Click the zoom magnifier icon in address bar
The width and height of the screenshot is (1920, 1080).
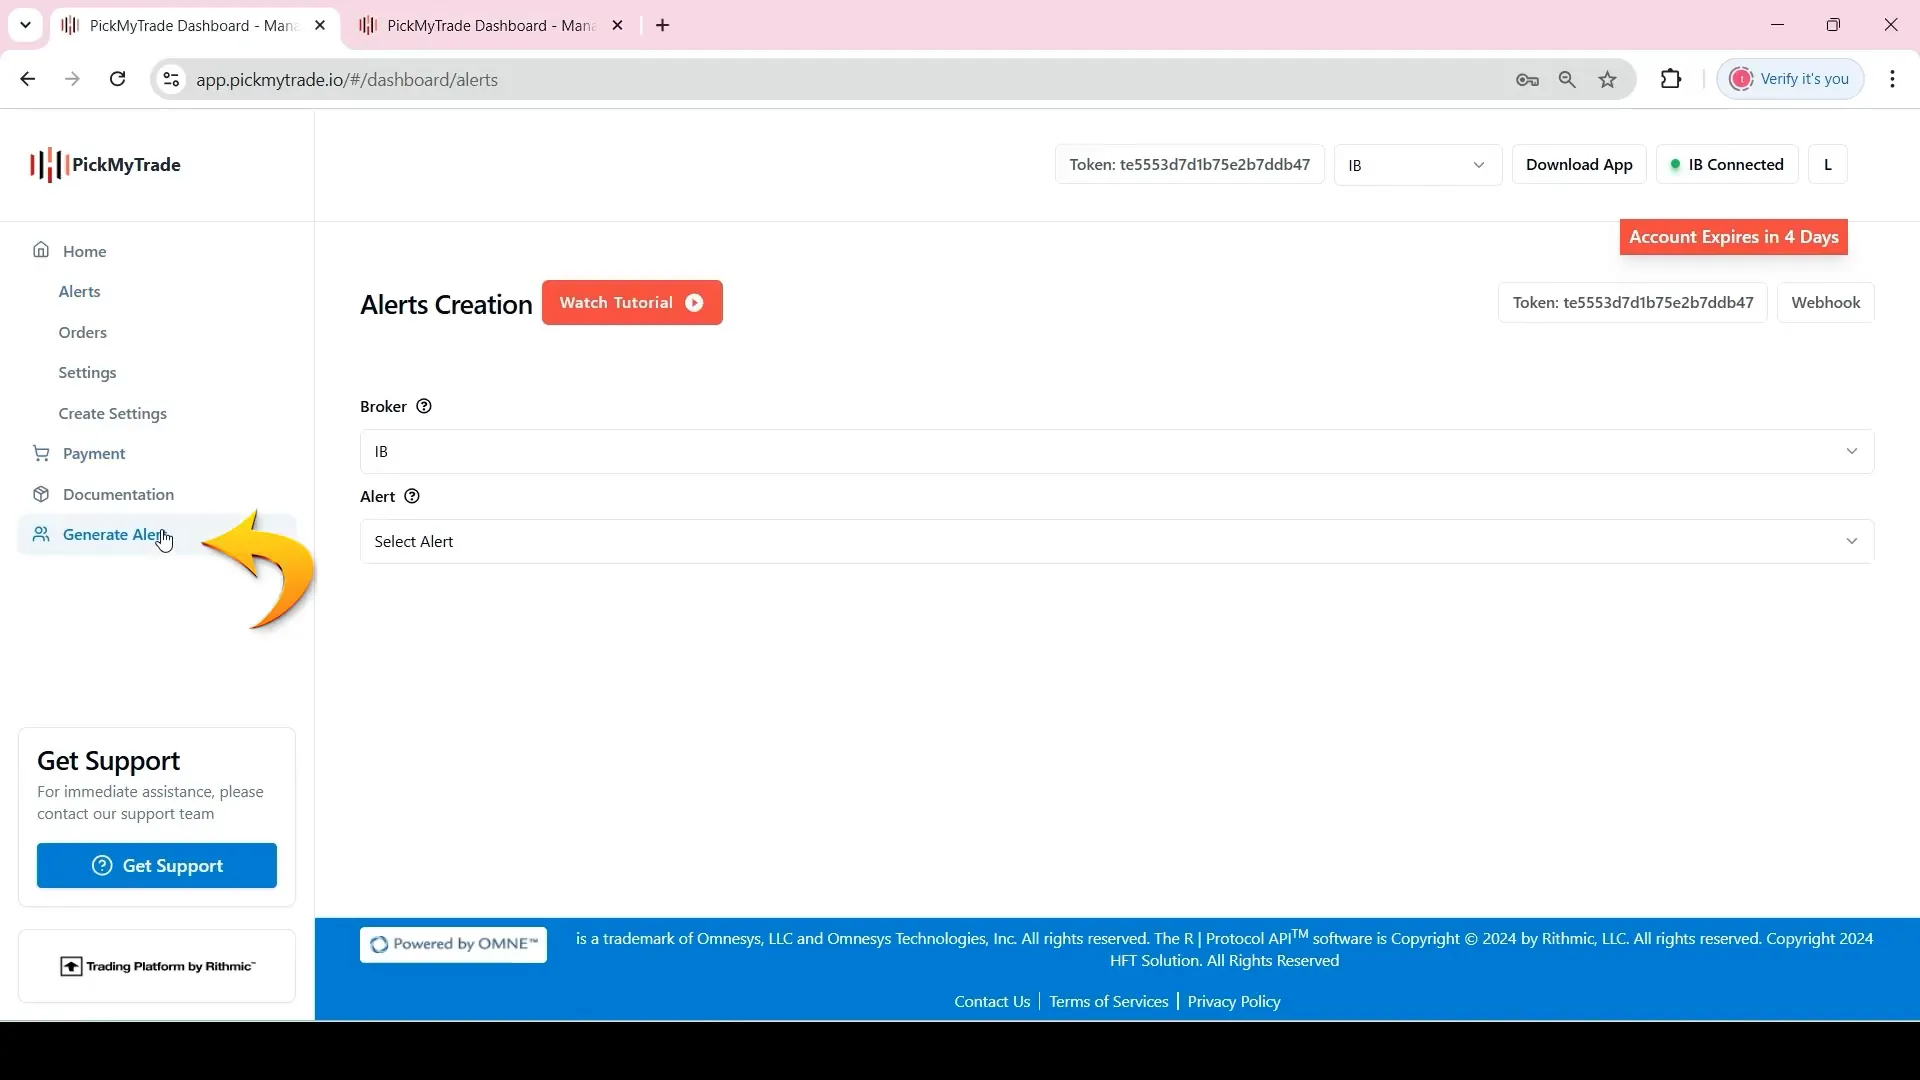click(1567, 80)
